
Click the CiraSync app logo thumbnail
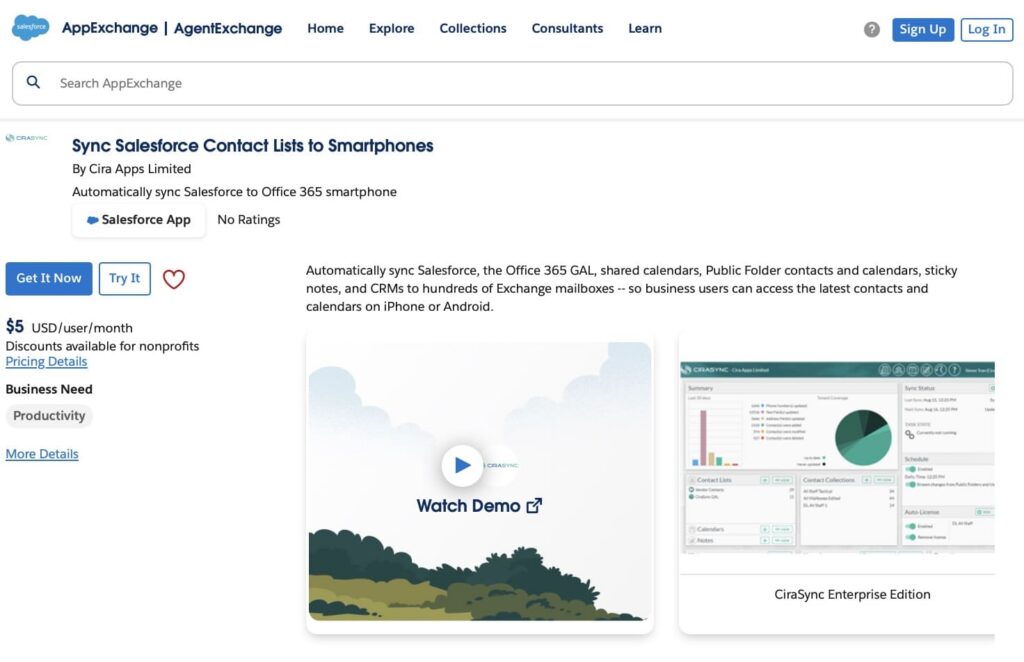(26, 138)
